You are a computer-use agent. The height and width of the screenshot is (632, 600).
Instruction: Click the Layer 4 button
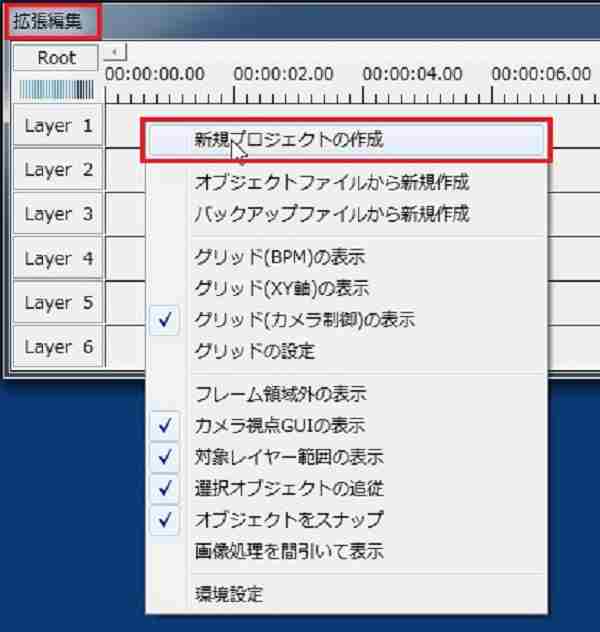click(58, 258)
